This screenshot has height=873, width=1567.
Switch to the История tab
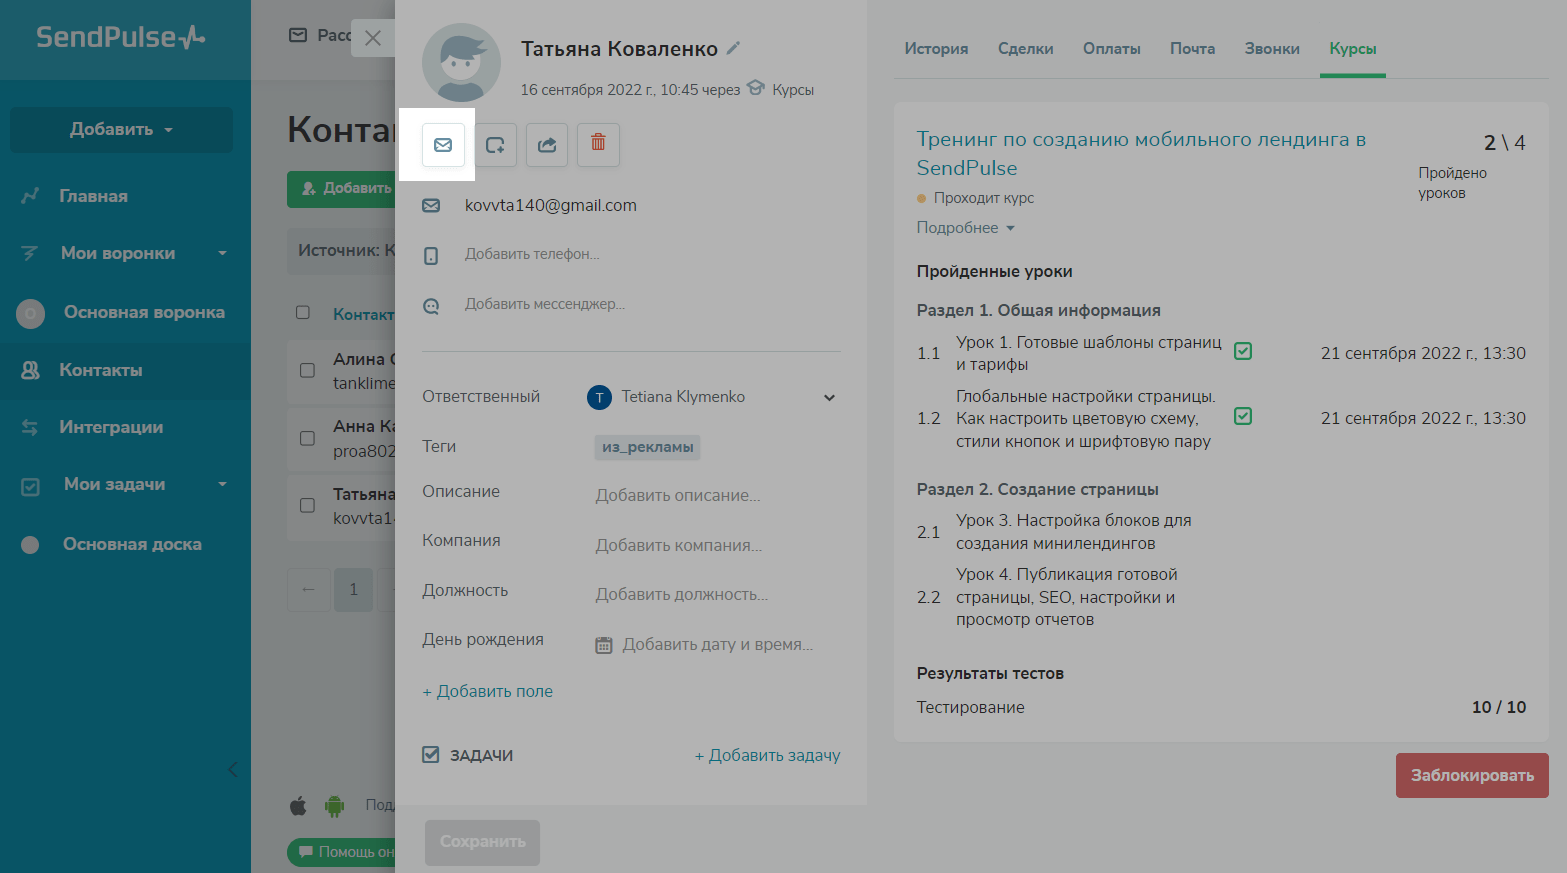(x=936, y=49)
